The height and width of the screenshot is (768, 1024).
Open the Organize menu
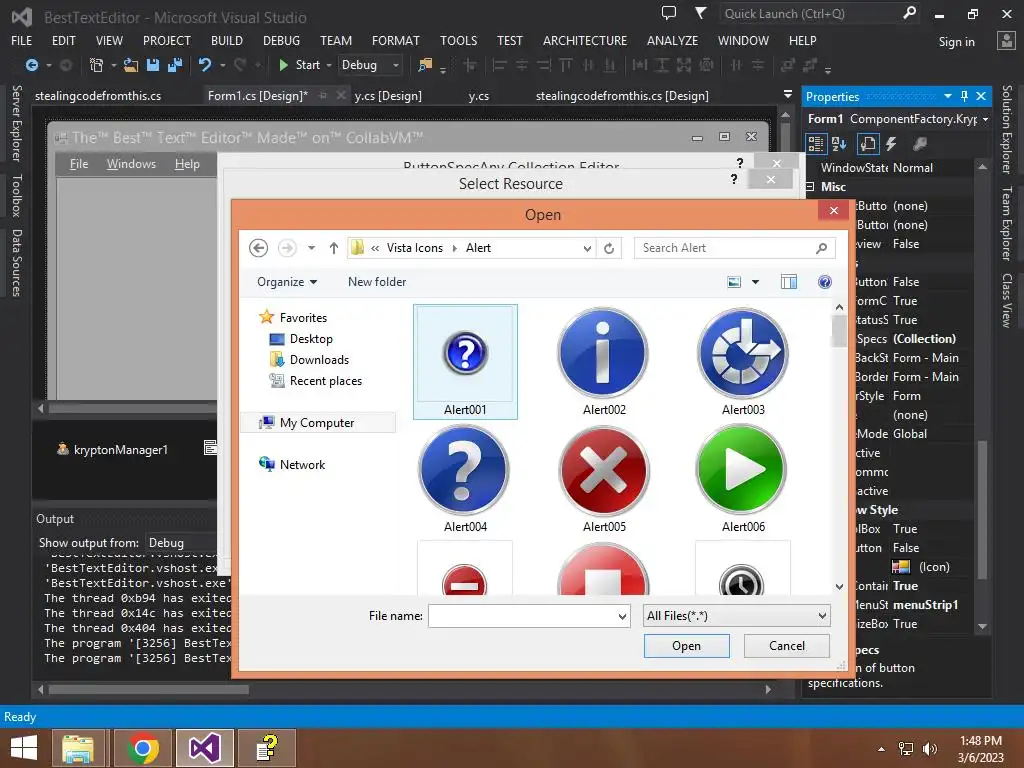point(287,282)
